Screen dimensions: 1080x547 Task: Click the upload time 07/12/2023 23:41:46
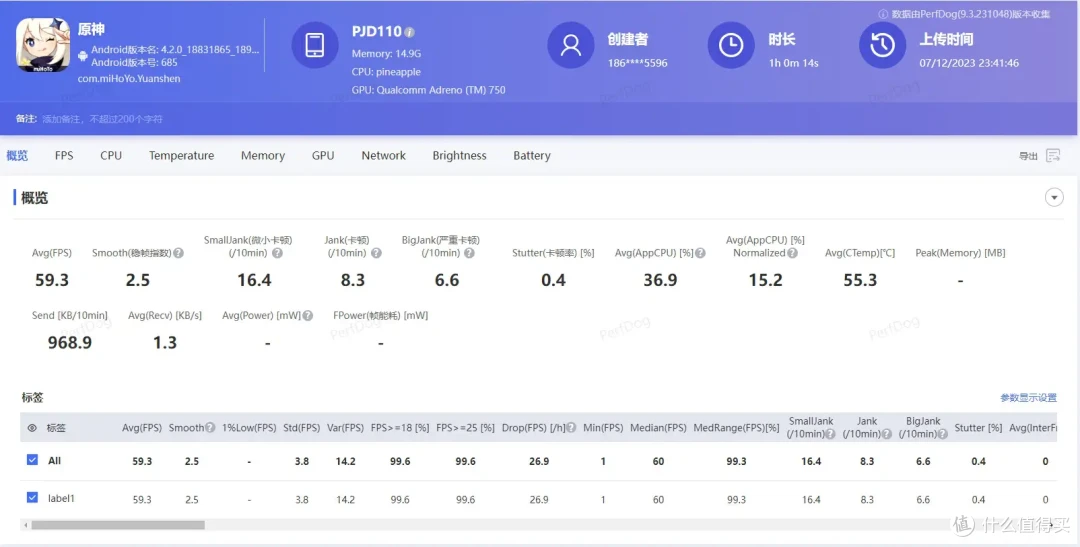tap(969, 63)
